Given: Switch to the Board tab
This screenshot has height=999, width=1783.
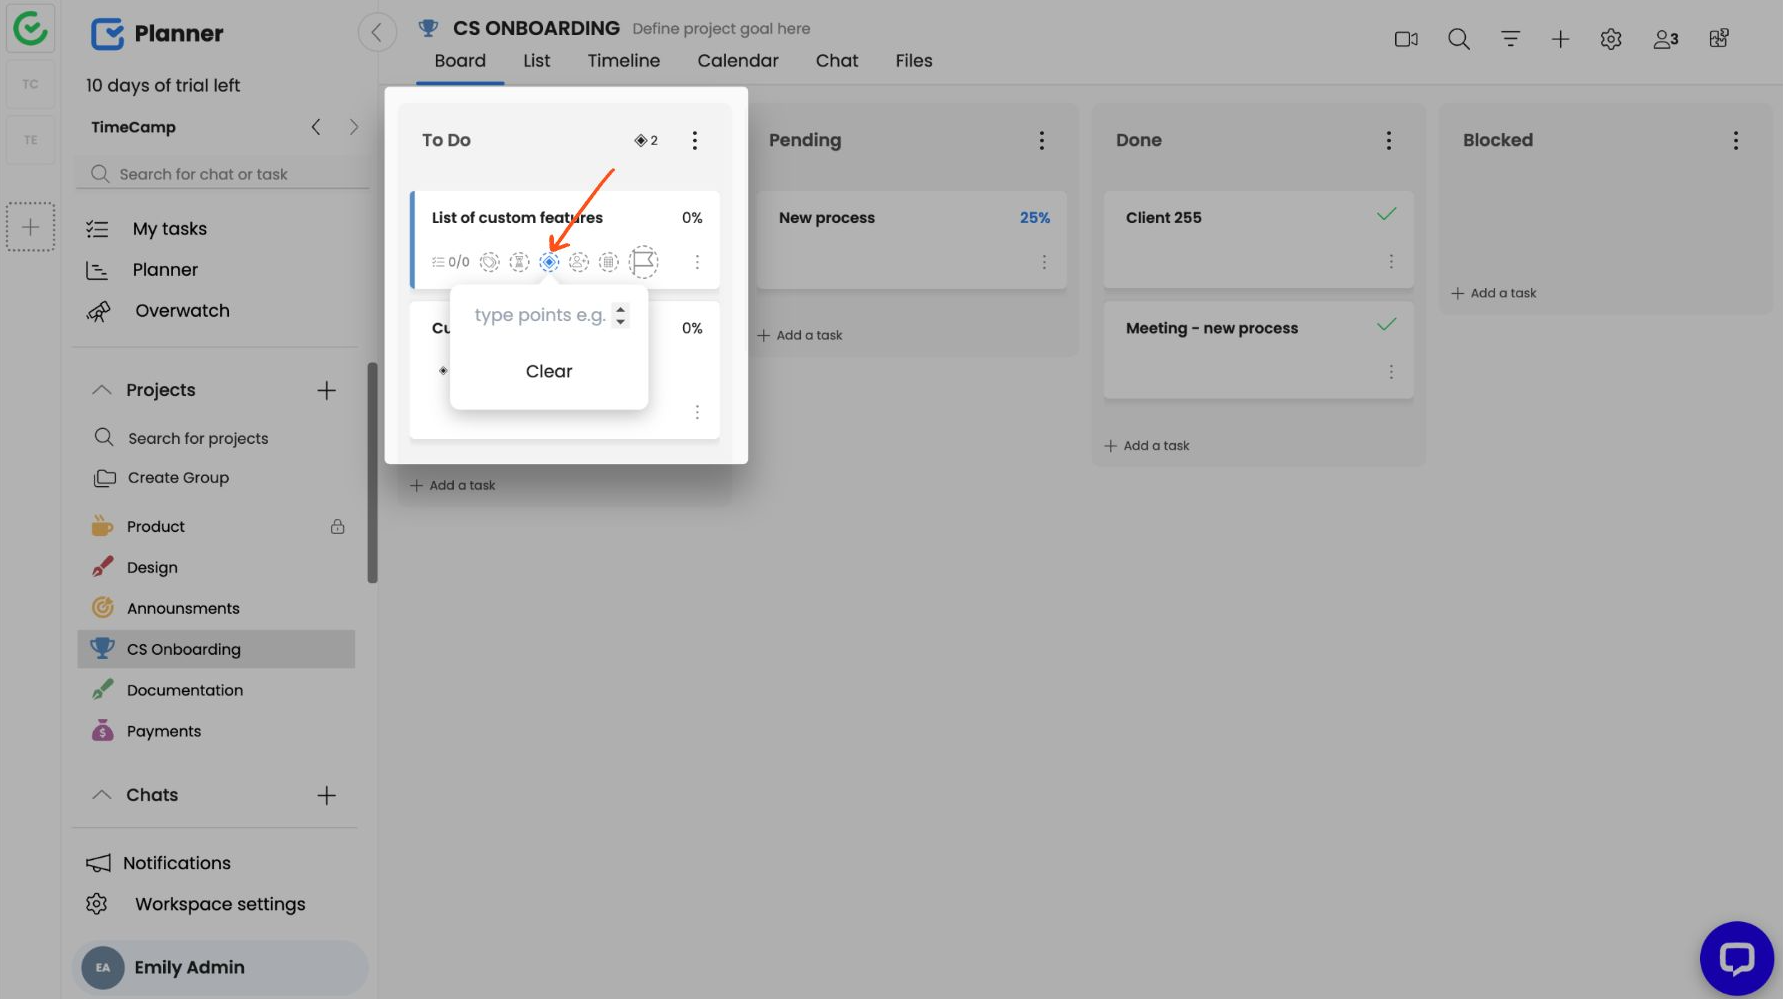Looking at the screenshot, I should click(460, 61).
